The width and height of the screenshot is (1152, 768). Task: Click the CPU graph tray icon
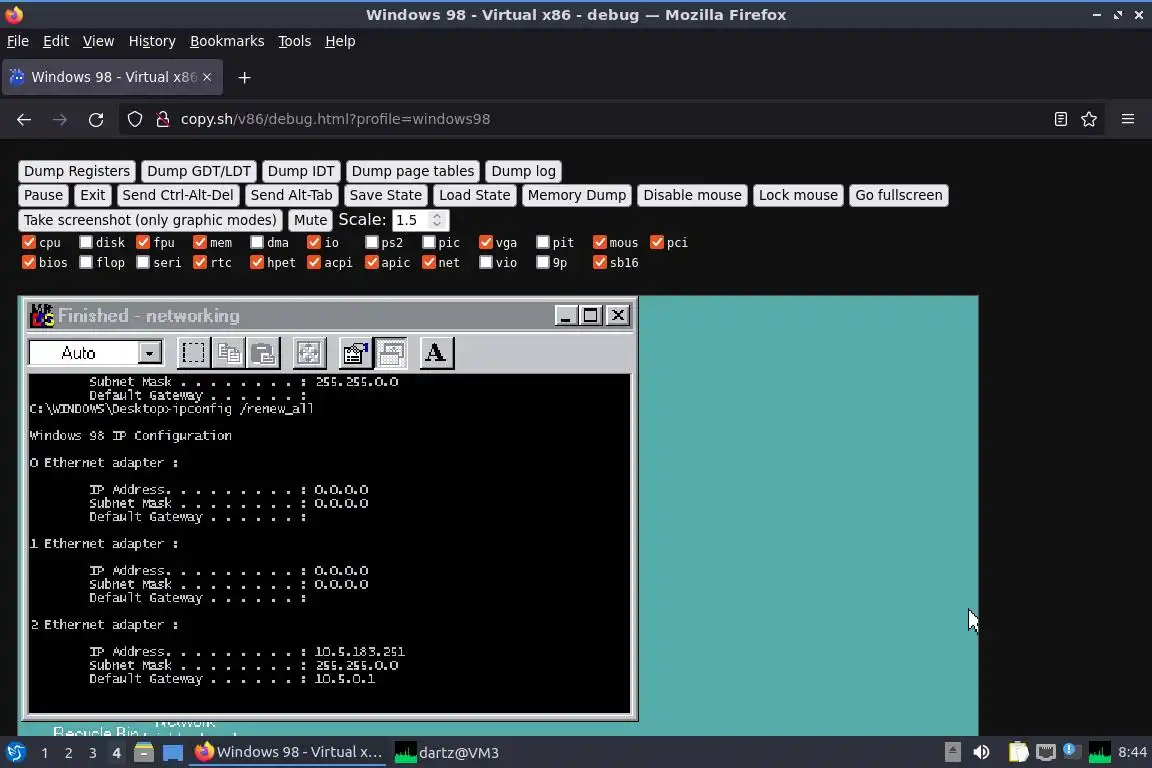click(x=1099, y=753)
